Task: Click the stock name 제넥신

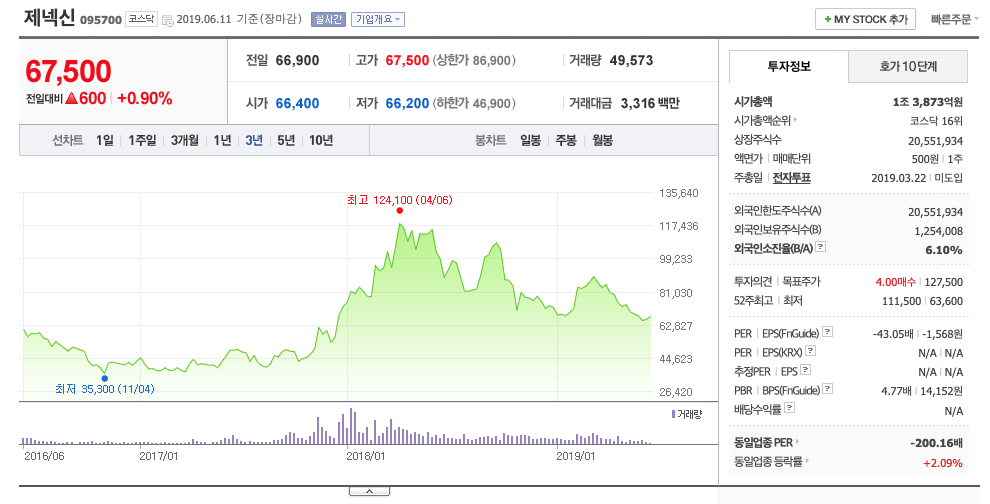Action: coord(50,18)
